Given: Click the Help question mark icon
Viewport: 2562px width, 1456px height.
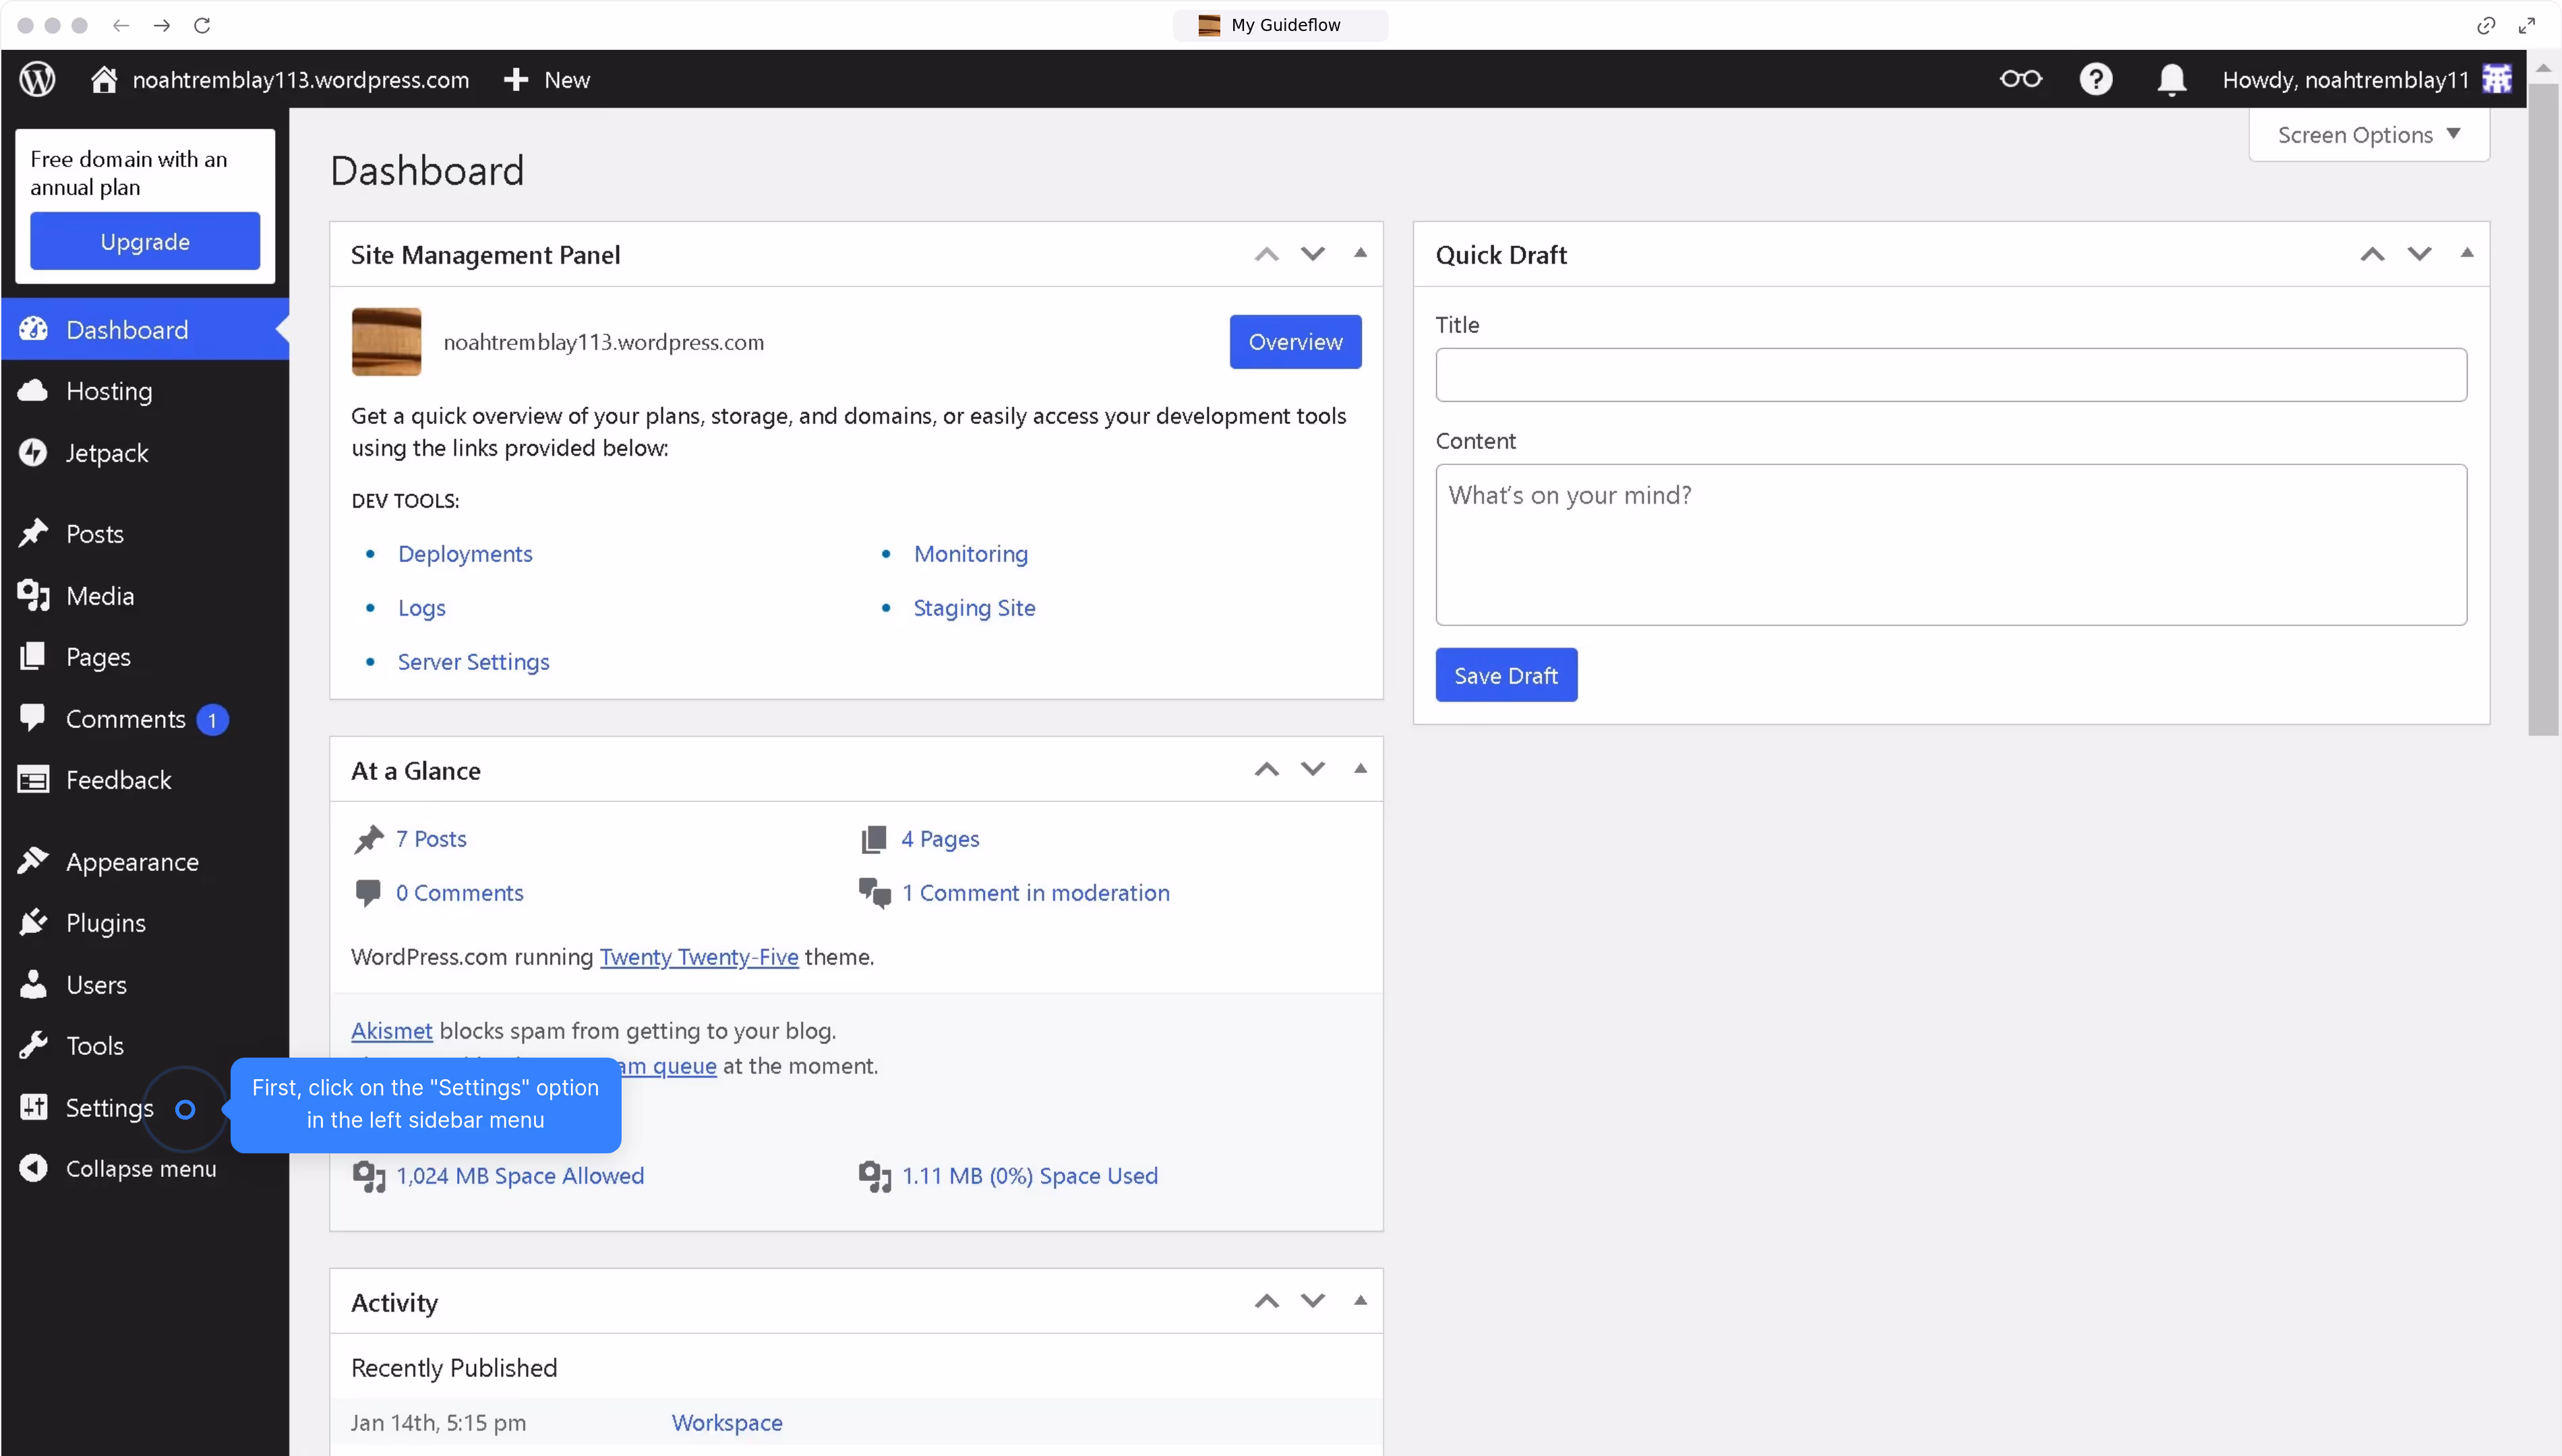Looking at the screenshot, I should pos(2096,79).
